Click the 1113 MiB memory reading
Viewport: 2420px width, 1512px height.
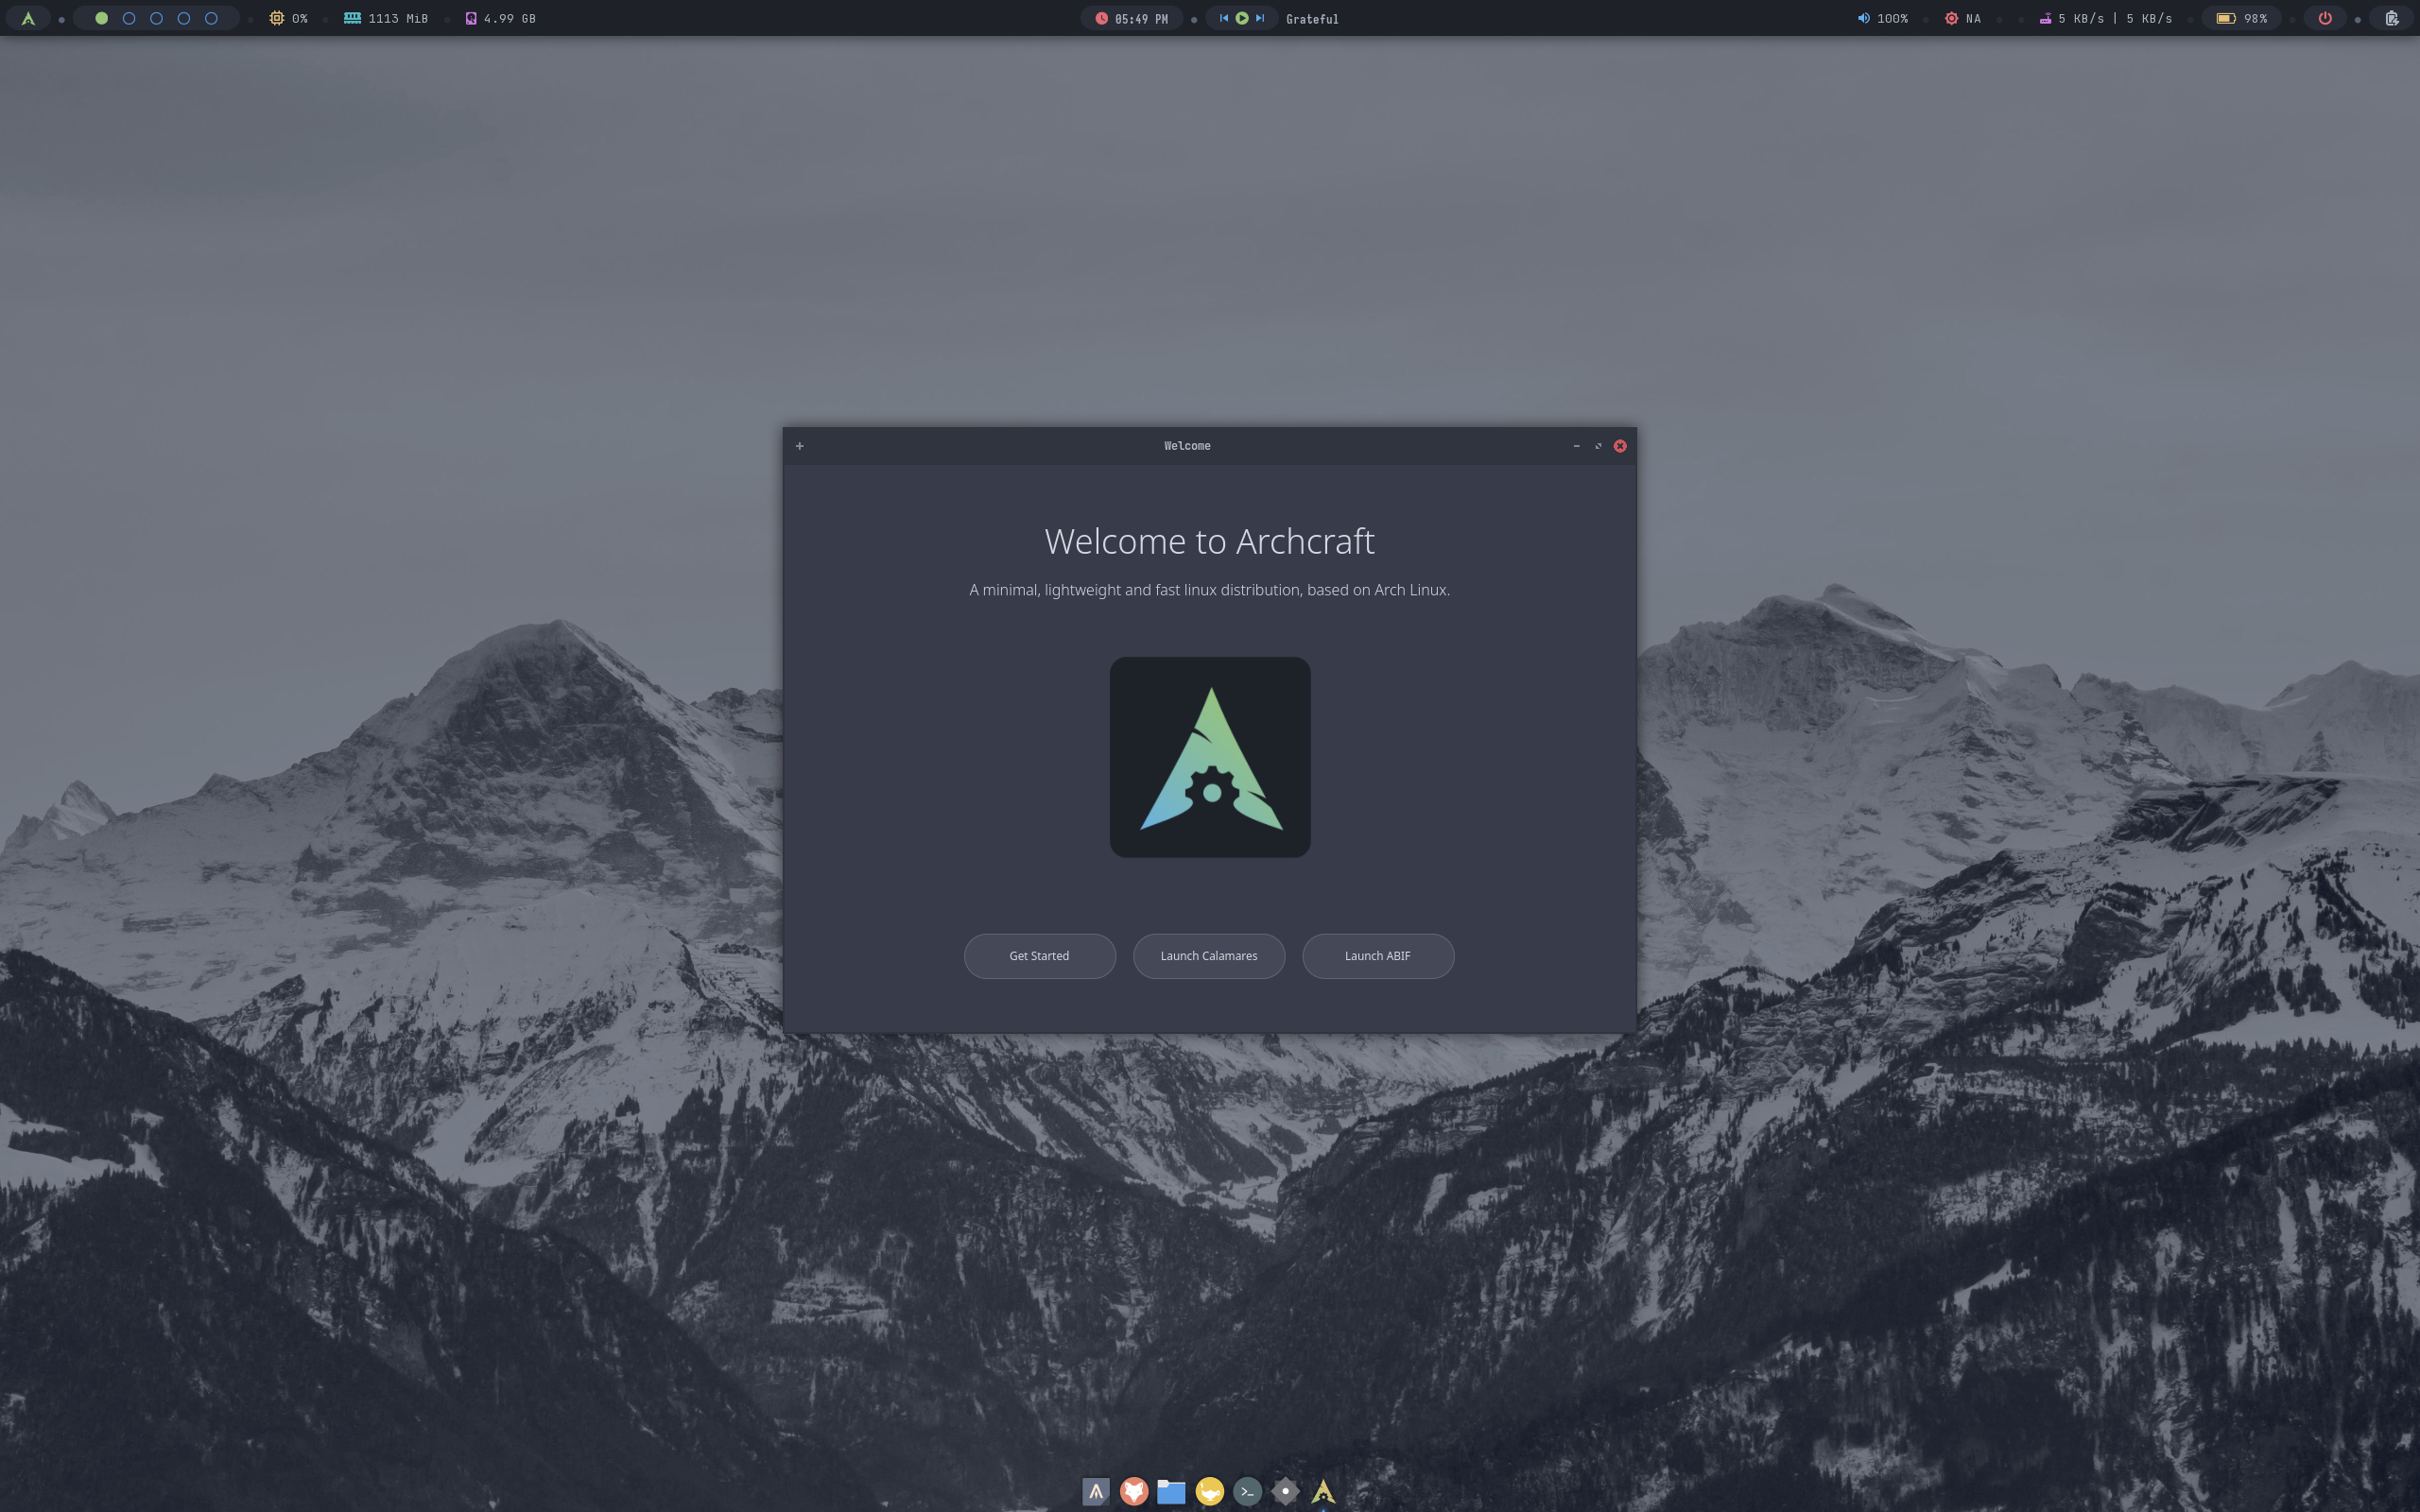398,19
